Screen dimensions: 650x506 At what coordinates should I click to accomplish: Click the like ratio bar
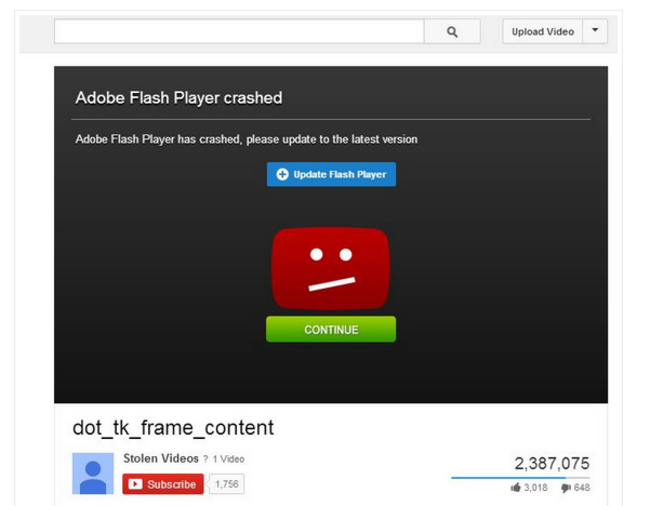(520, 478)
